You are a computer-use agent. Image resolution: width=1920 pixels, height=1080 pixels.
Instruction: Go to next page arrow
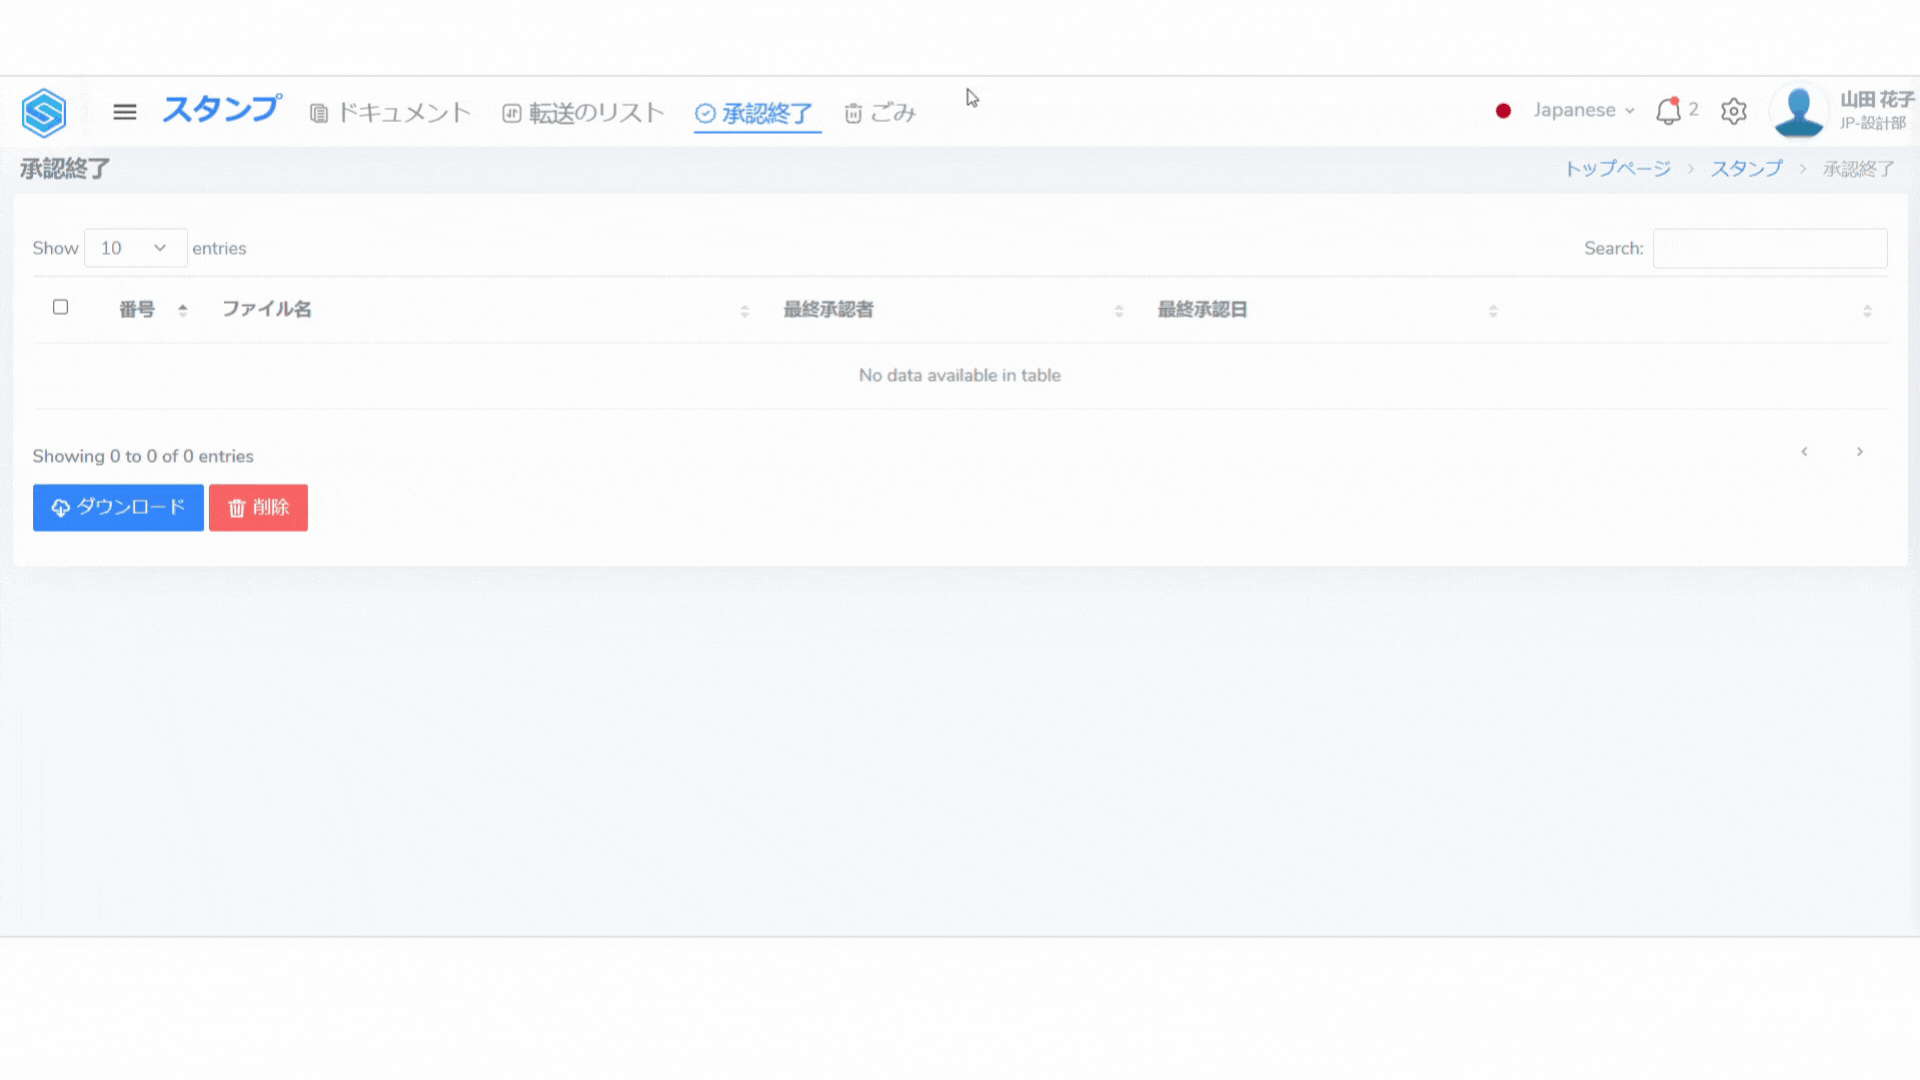click(1860, 452)
